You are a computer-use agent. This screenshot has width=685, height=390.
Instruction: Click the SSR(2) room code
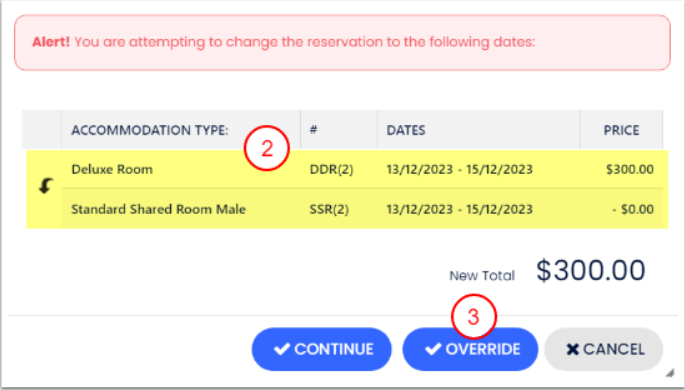(329, 209)
